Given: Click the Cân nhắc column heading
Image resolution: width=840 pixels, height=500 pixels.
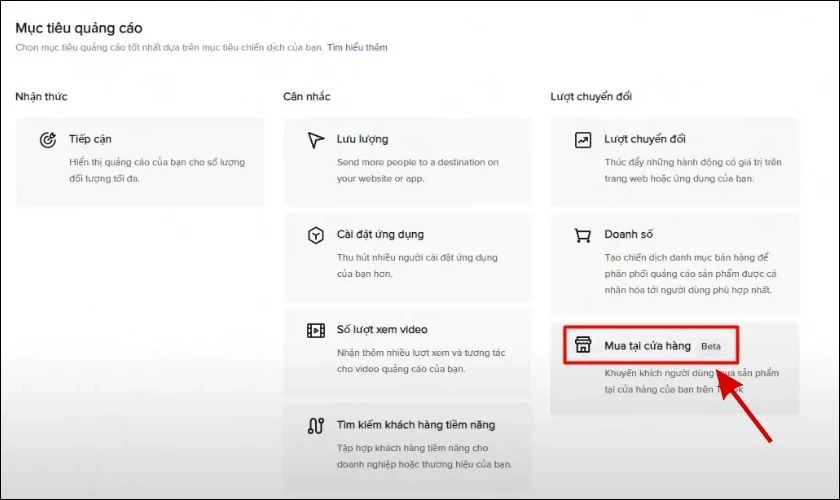Looking at the screenshot, I should tap(306, 96).
